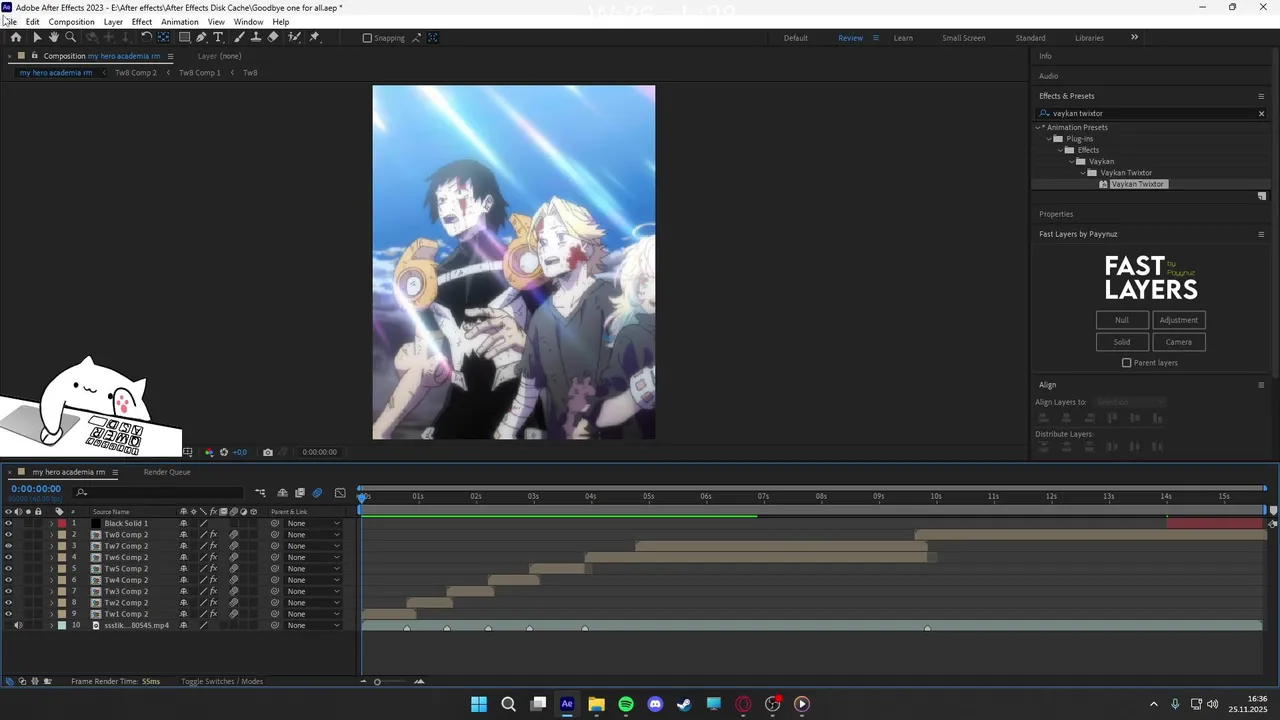Click the red label color of Black Solid 1
Image resolution: width=1280 pixels, height=720 pixels.
pos(61,523)
